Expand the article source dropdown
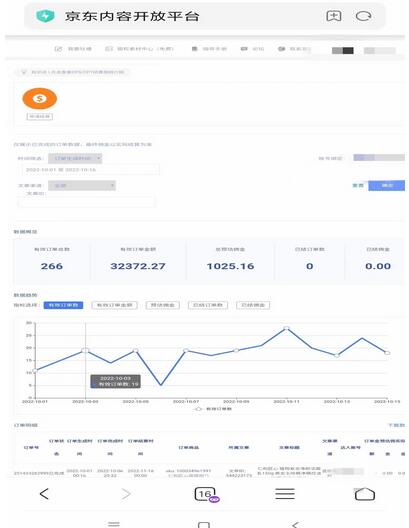This screenshot has height=528, width=409. pos(82,186)
